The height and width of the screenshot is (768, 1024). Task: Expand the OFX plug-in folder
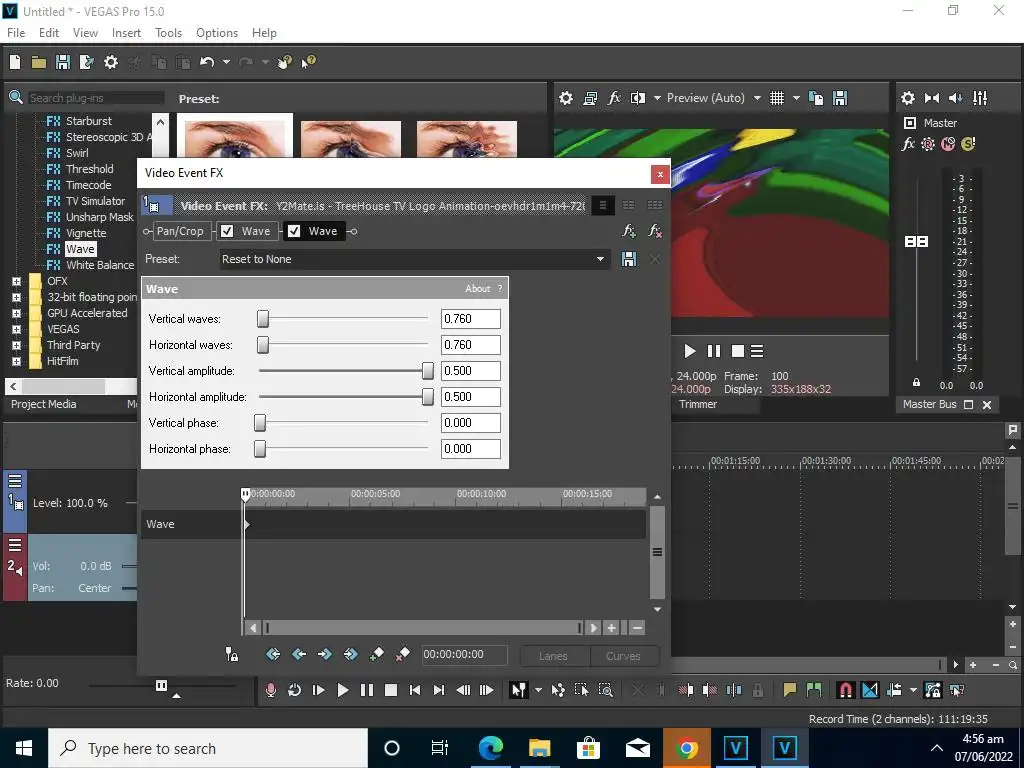pos(16,281)
